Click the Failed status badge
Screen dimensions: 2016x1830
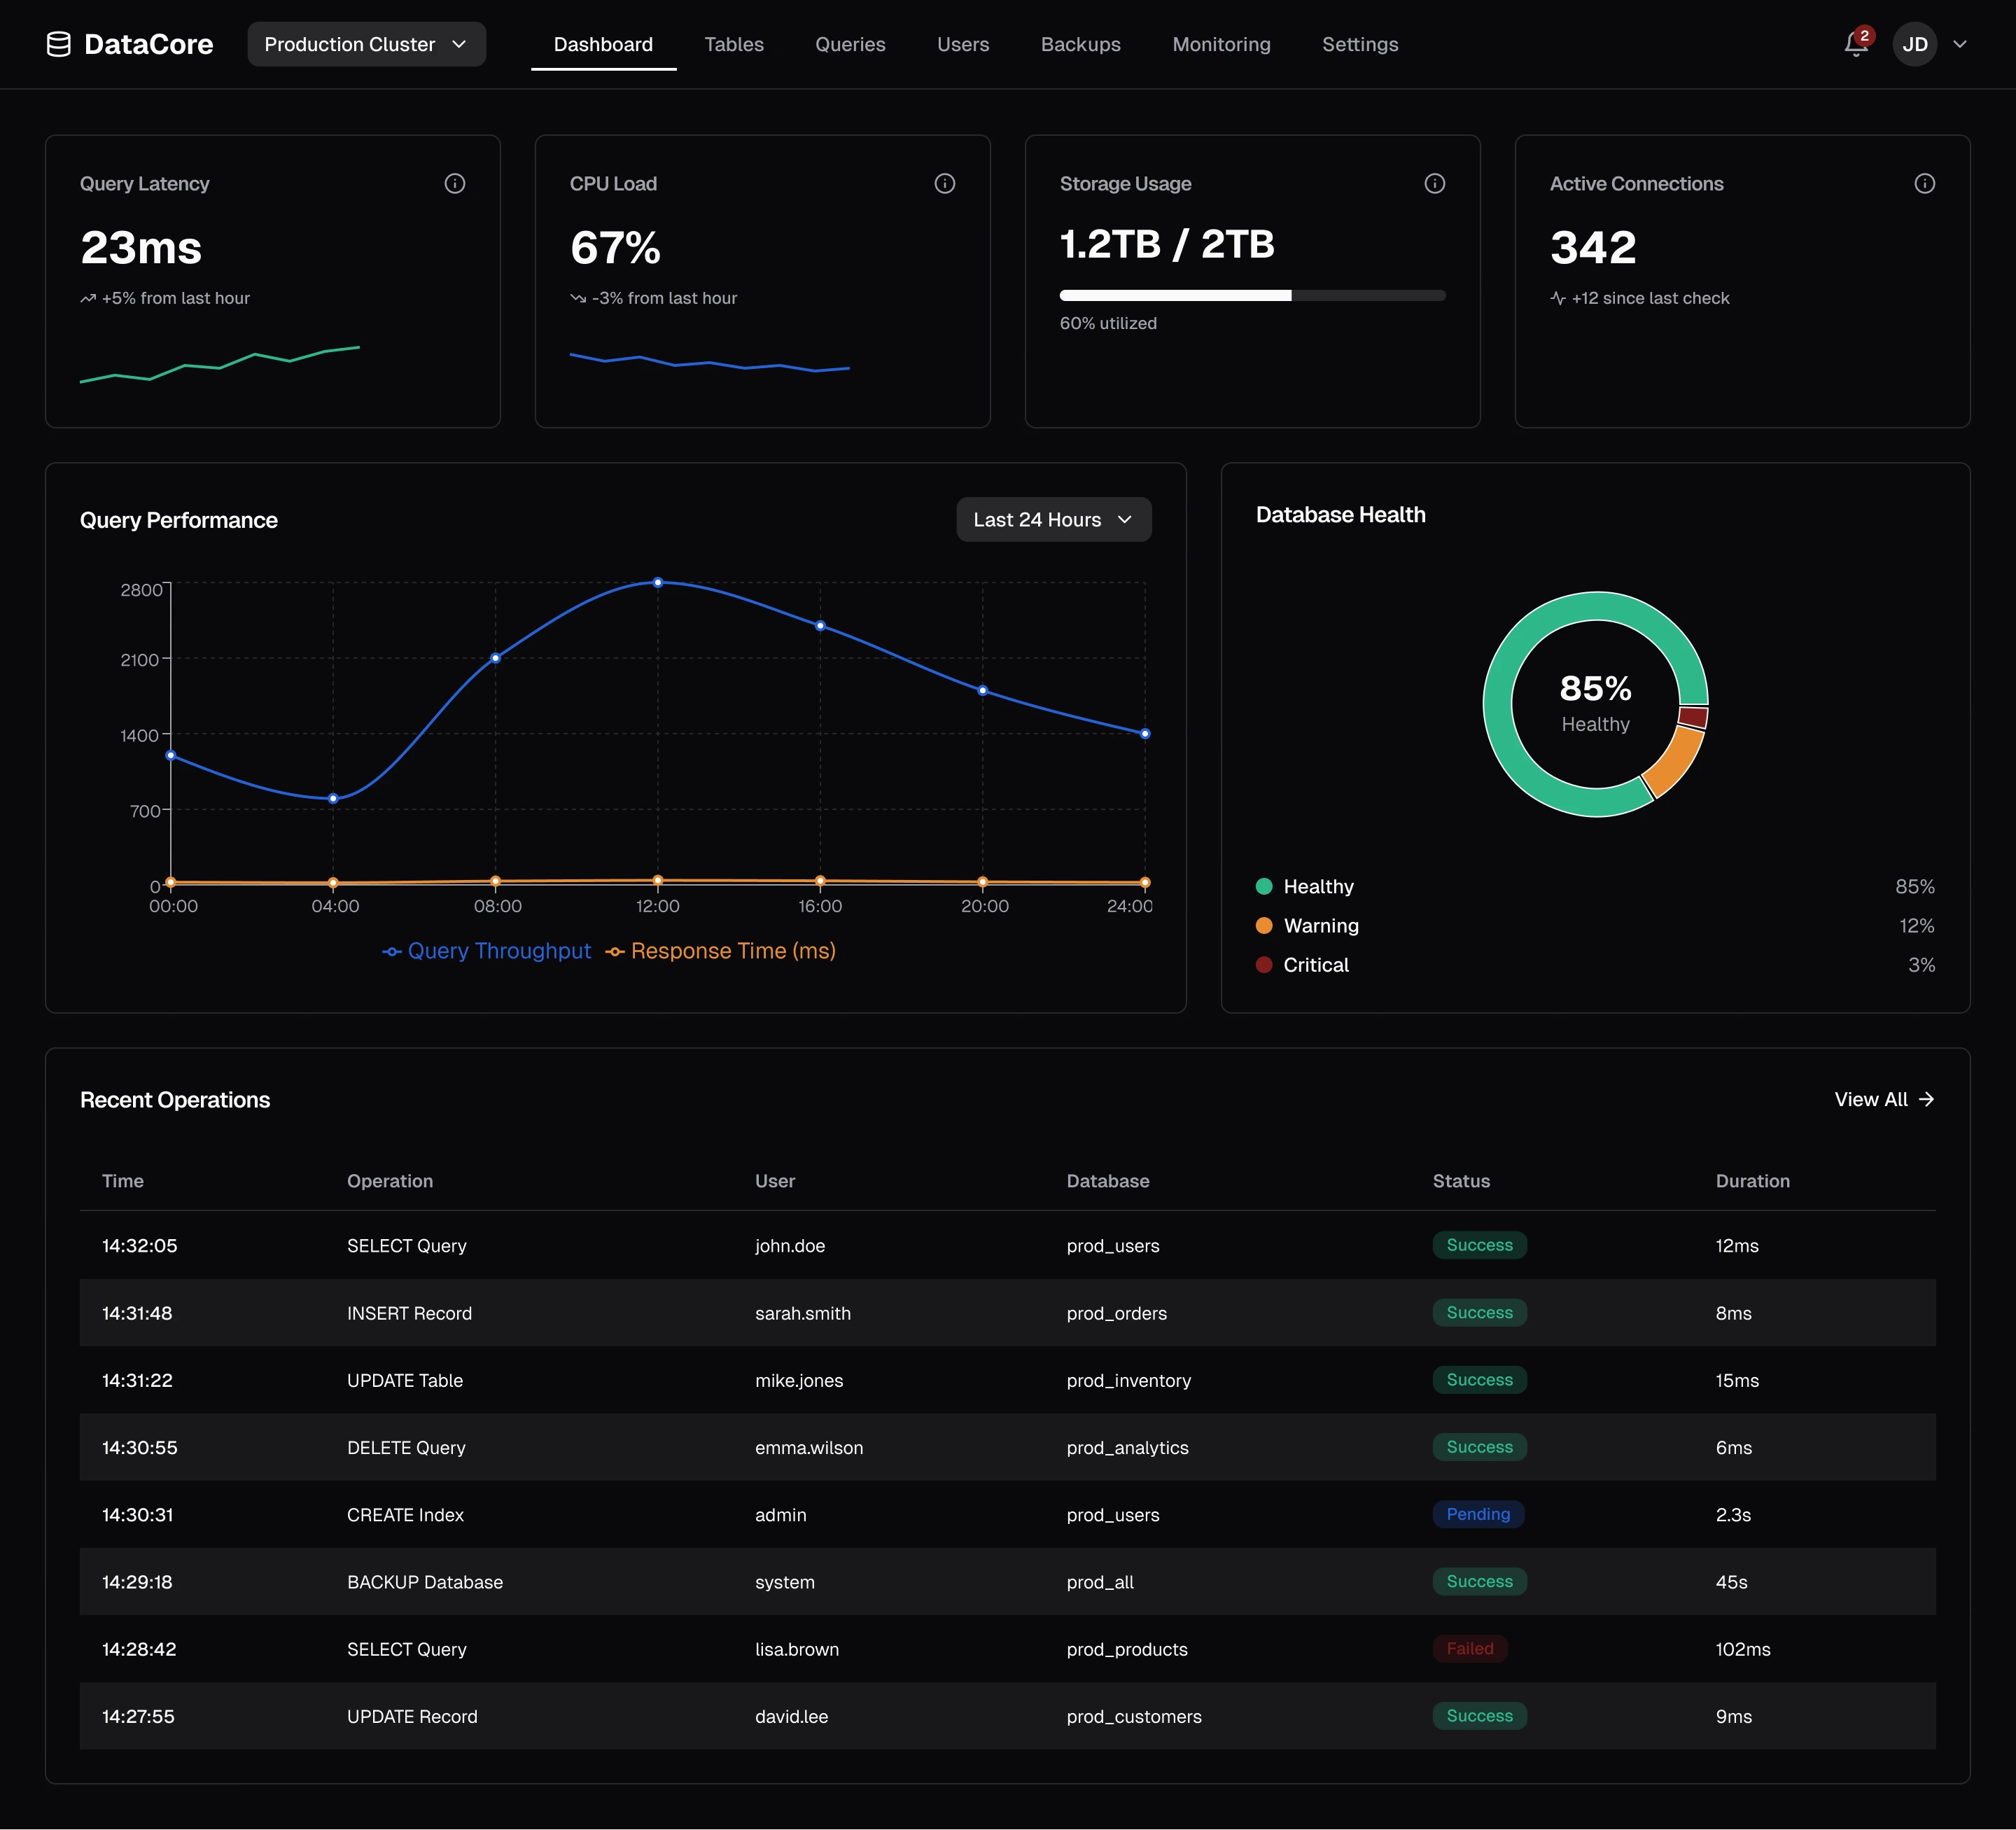point(1469,1649)
